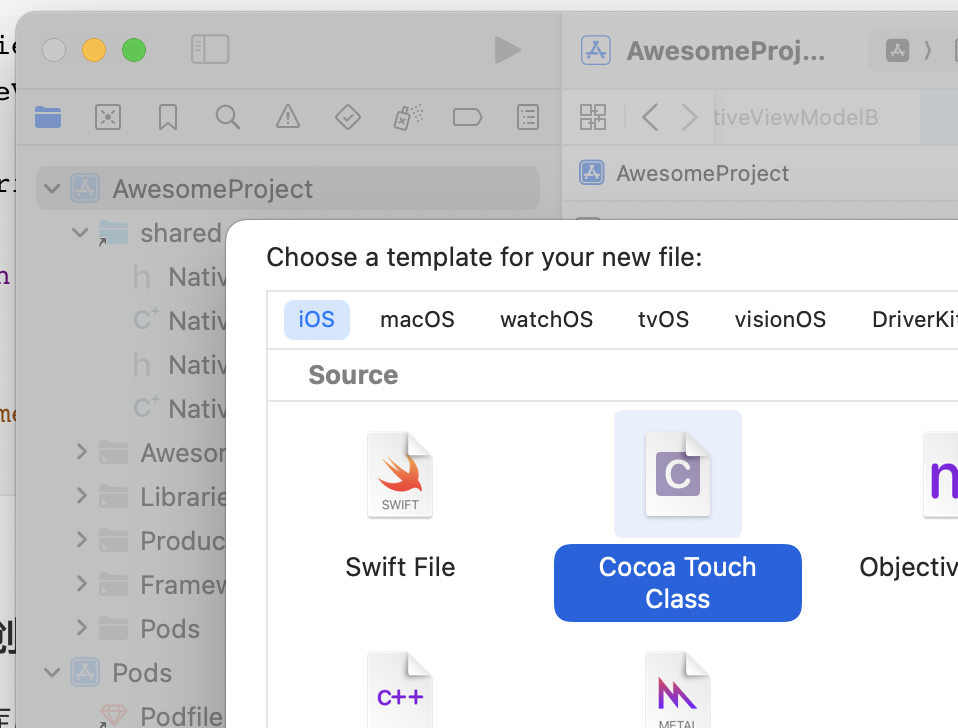958x728 pixels.
Task: Open the Breakpoint navigator
Action: [x=467, y=117]
